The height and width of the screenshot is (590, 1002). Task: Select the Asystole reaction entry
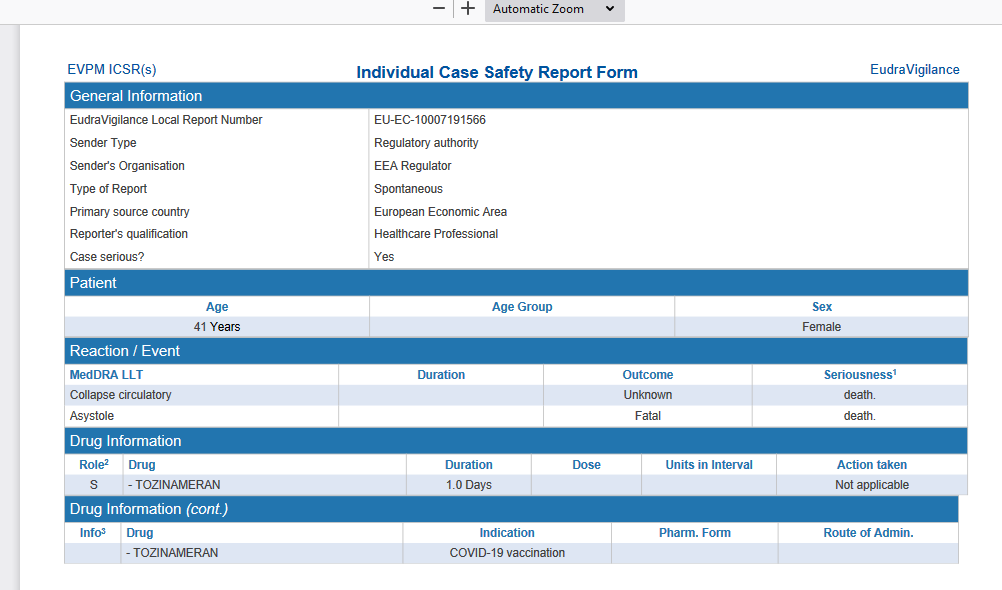click(91, 415)
